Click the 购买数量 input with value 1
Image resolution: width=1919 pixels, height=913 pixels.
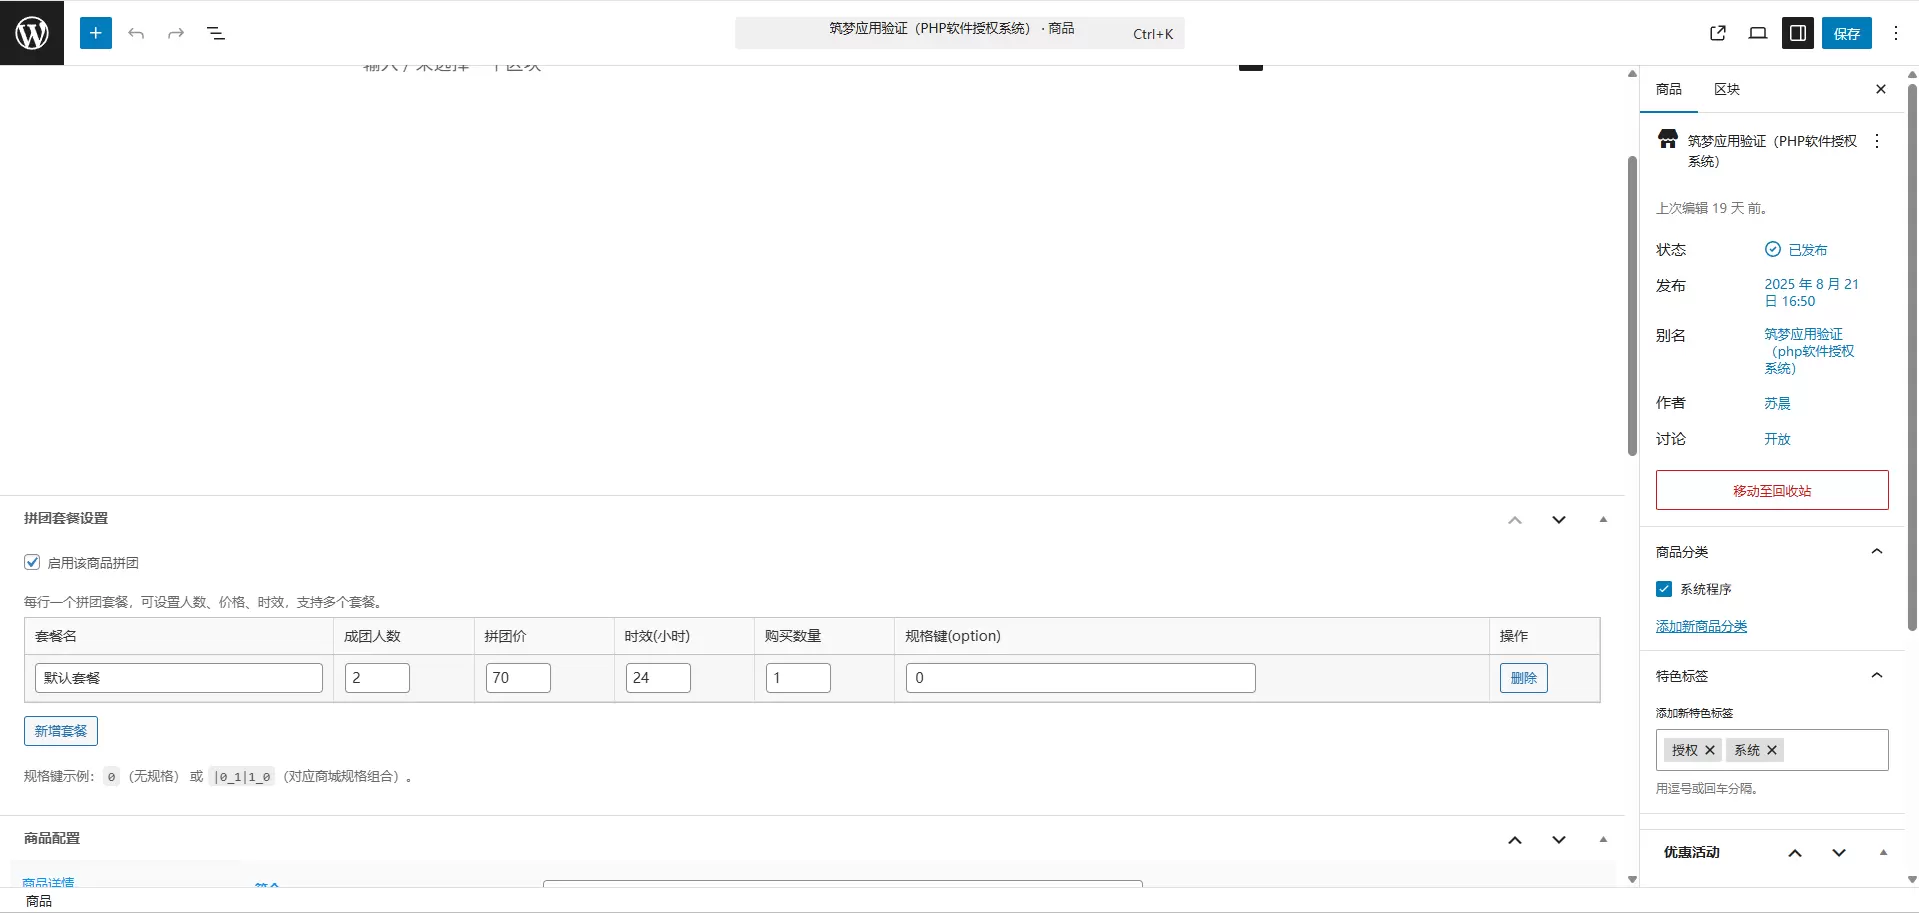pos(798,678)
